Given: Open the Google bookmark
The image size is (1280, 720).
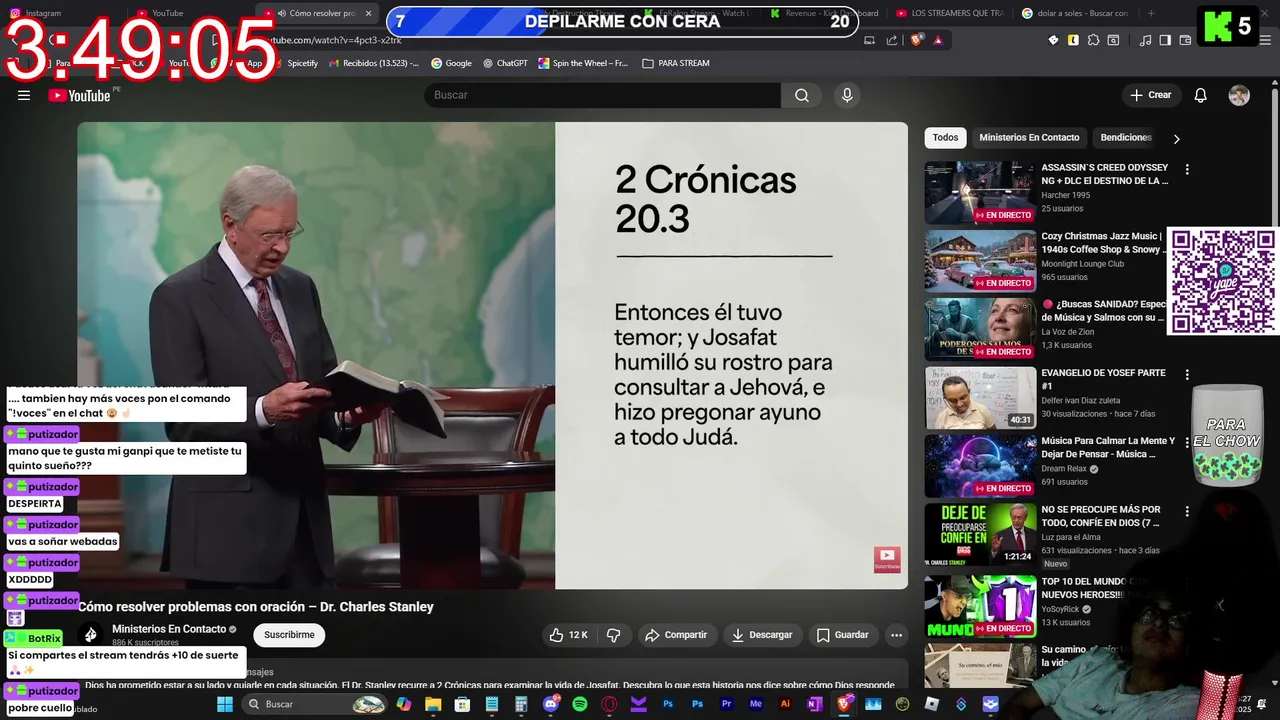Looking at the screenshot, I should pos(451,63).
